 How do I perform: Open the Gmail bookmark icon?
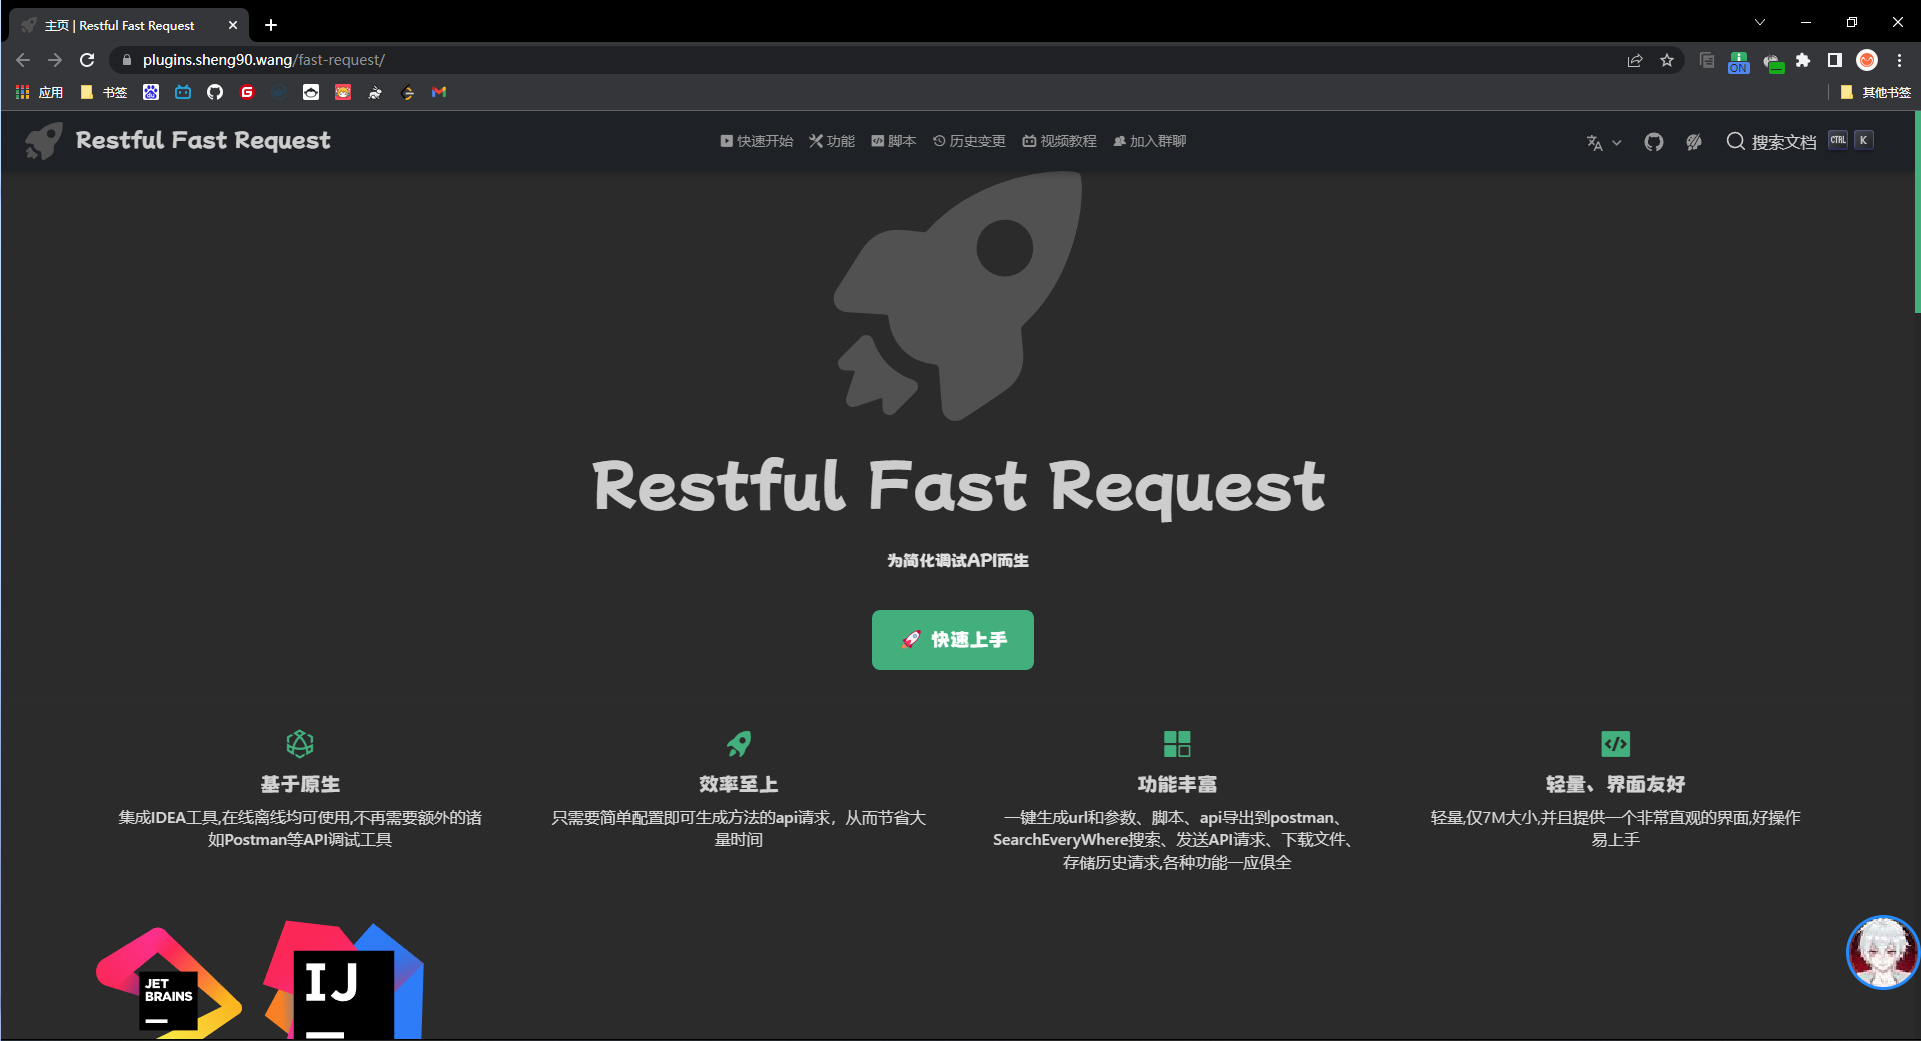click(x=439, y=92)
